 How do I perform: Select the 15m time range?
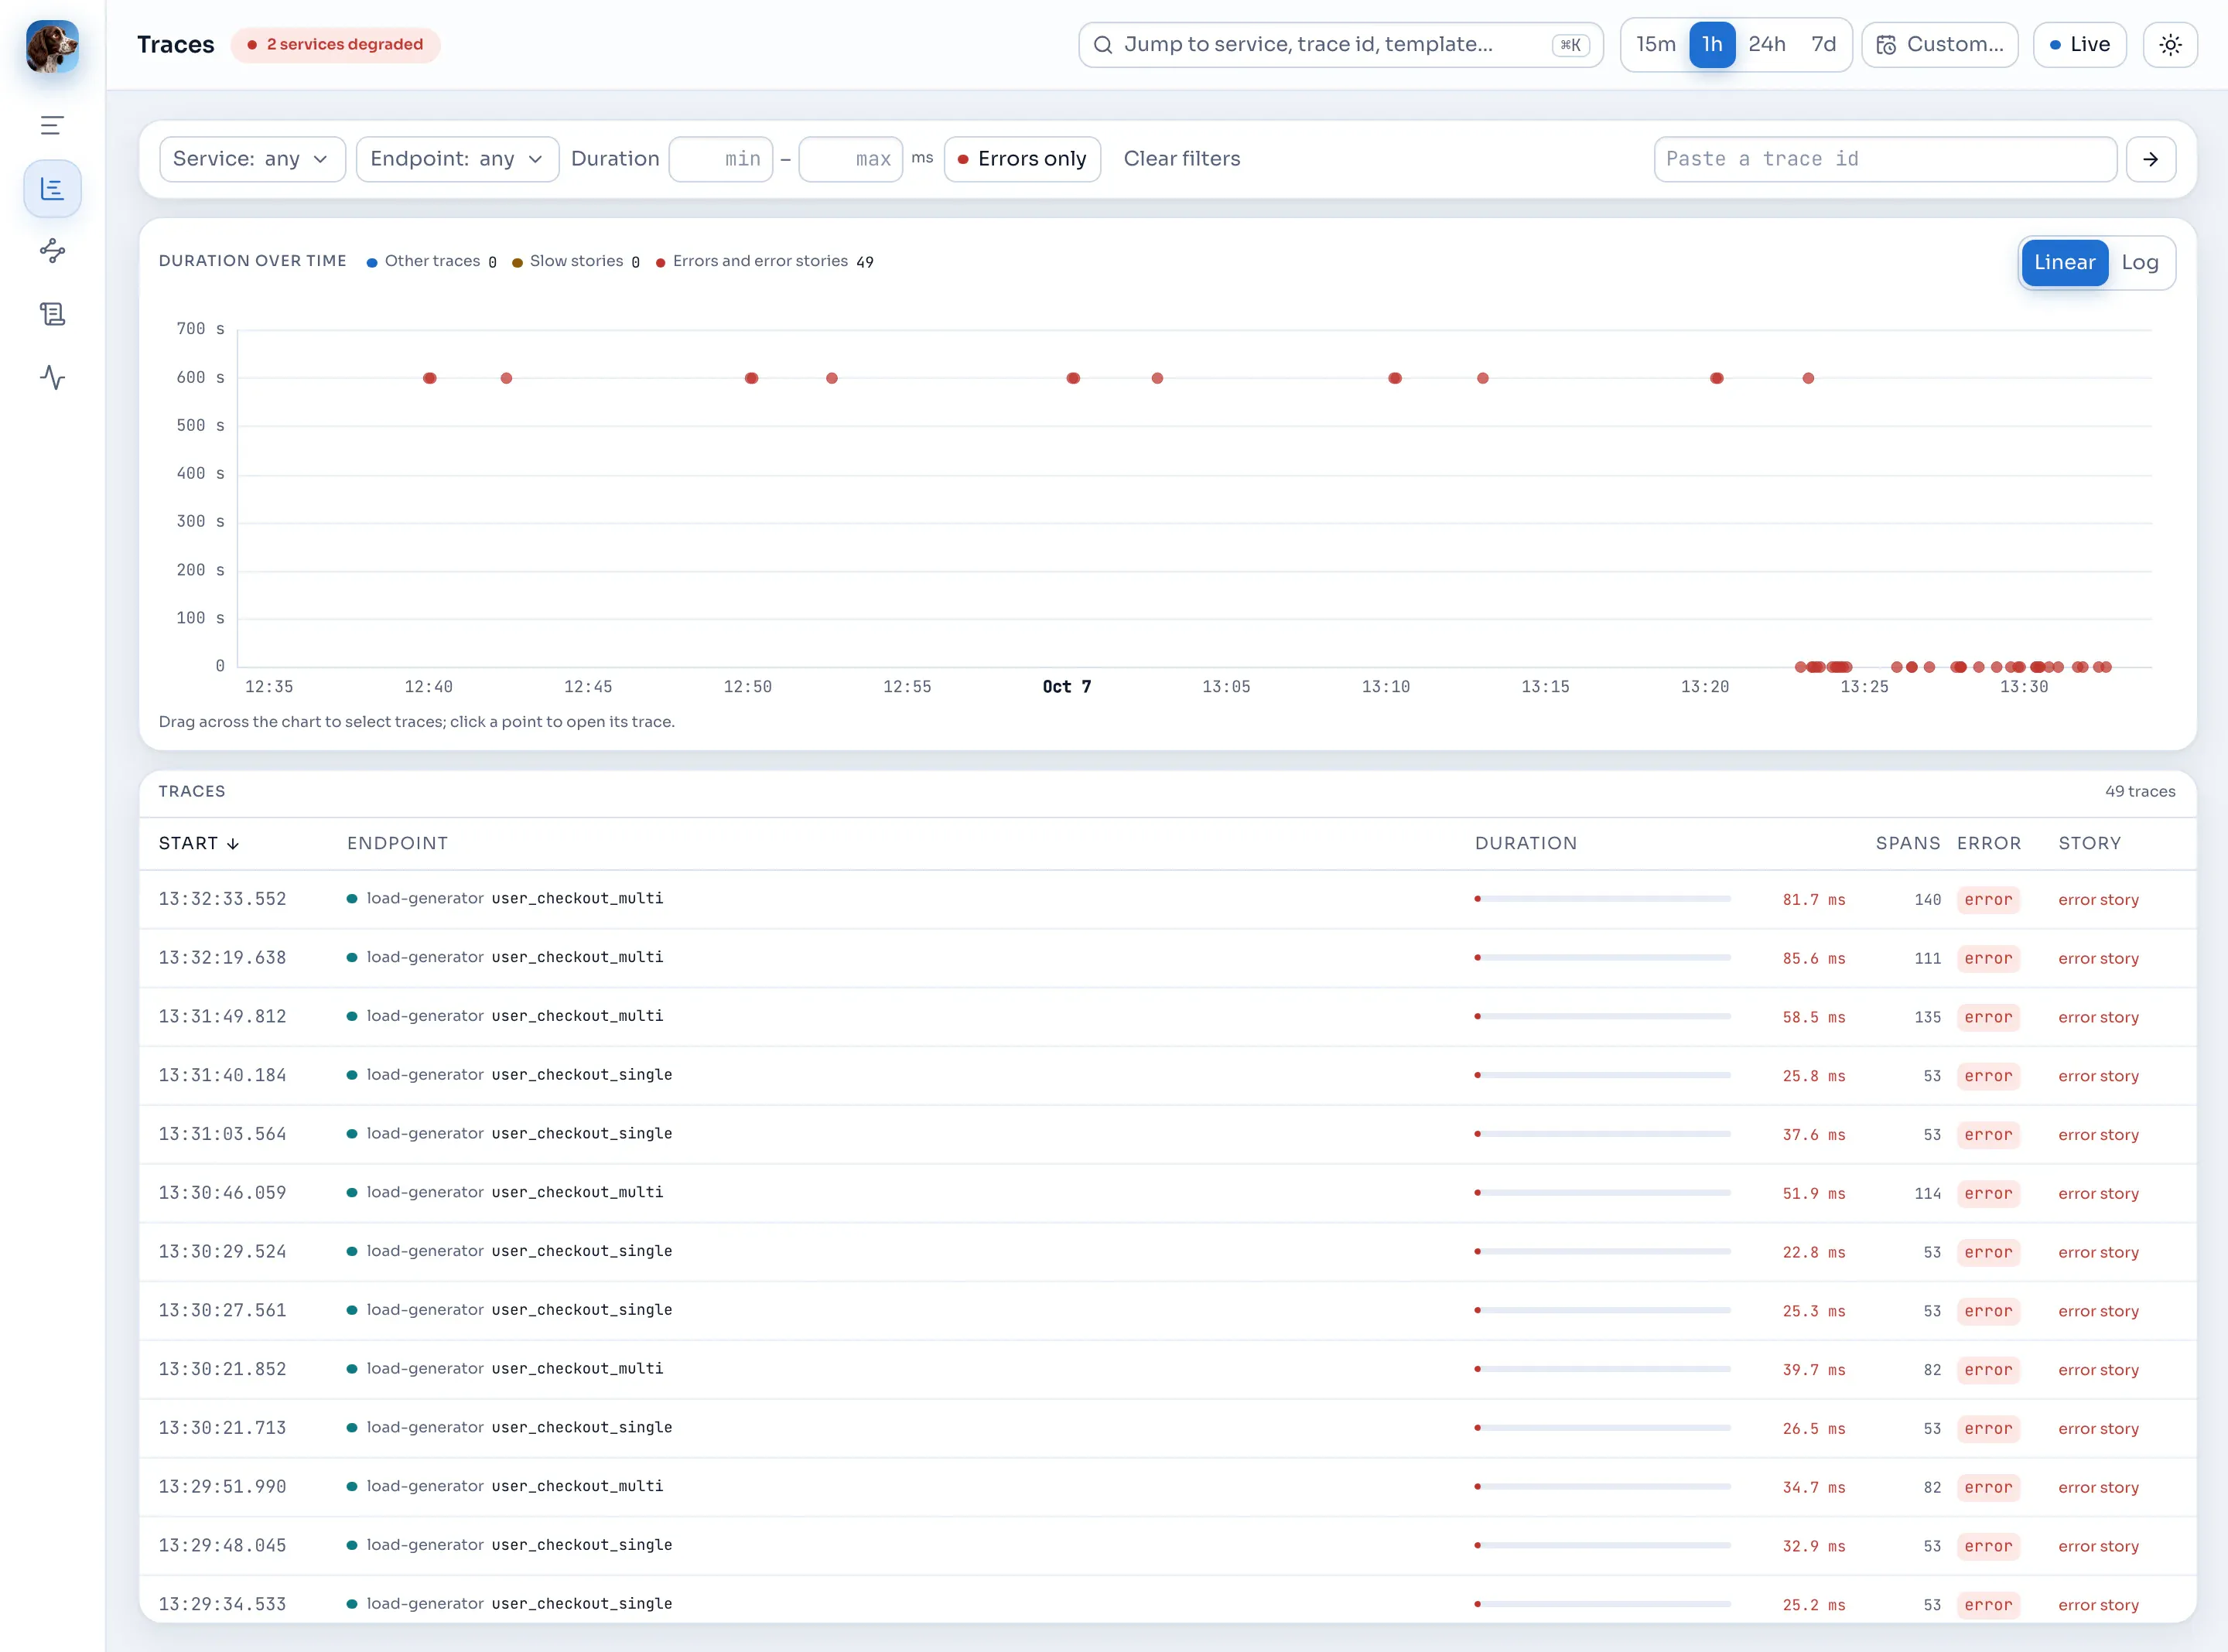(1655, 45)
